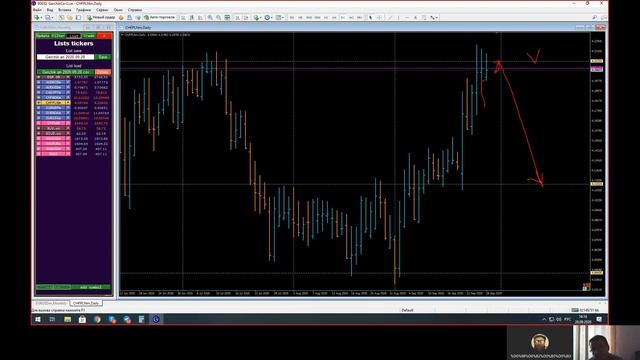The width and height of the screenshot is (640, 360).
Task: Open the New Chart toolbar icon
Action: (37, 18)
